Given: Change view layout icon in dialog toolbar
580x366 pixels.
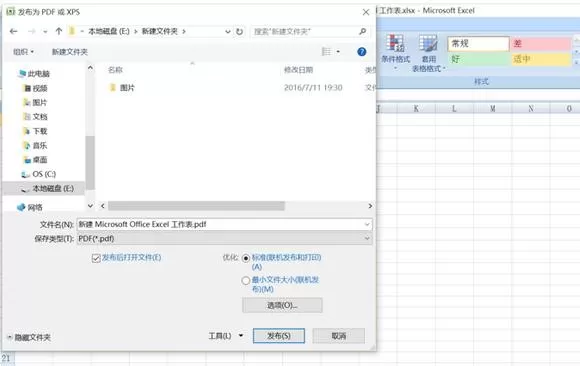Looking at the screenshot, I should click(x=326, y=51).
